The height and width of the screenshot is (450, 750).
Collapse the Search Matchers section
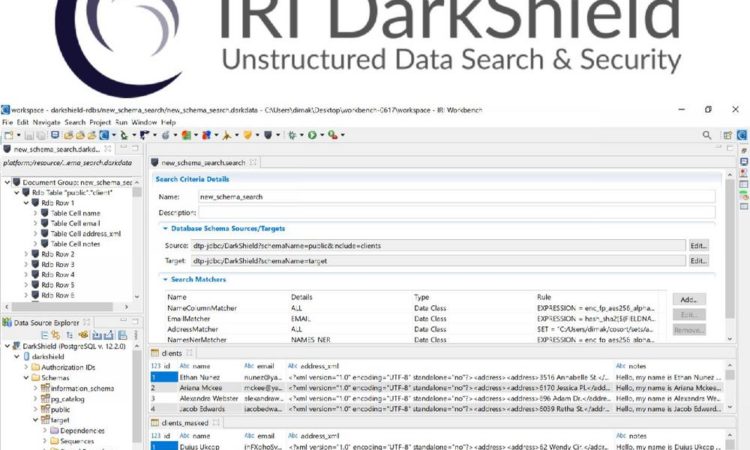165,279
